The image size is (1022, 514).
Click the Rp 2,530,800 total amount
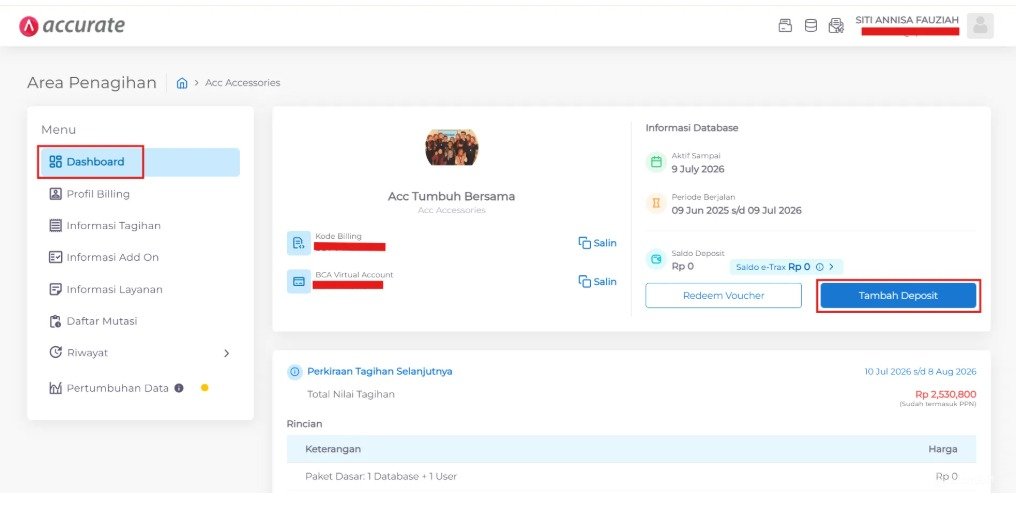(946, 394)
